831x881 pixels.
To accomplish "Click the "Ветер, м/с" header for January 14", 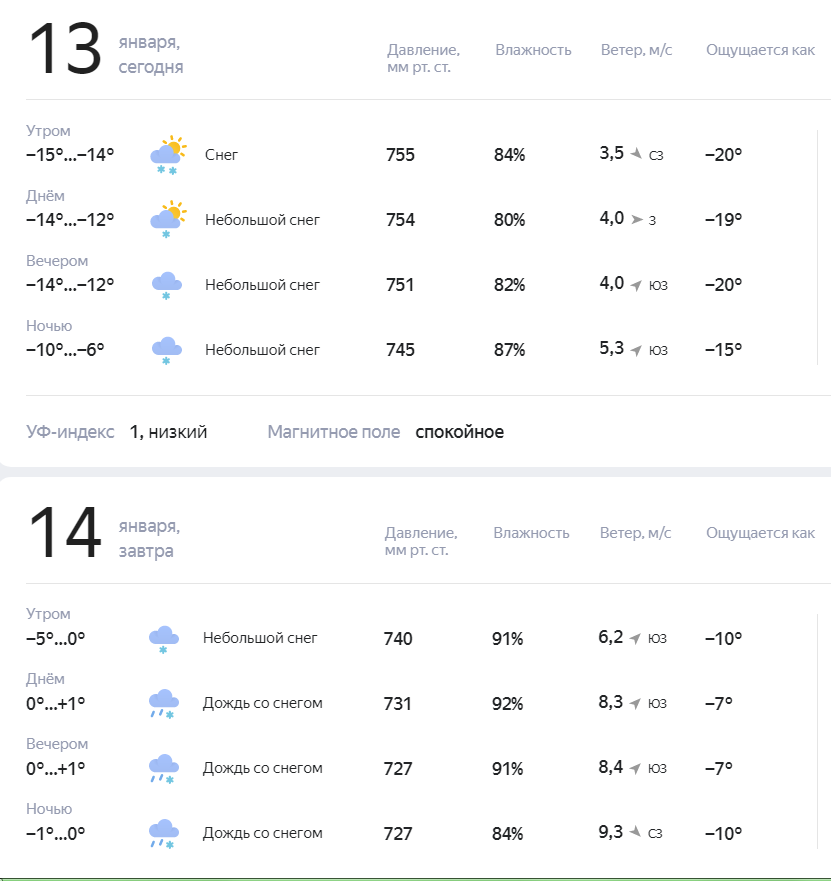I will pyautogui.click(x=635, y=533).
